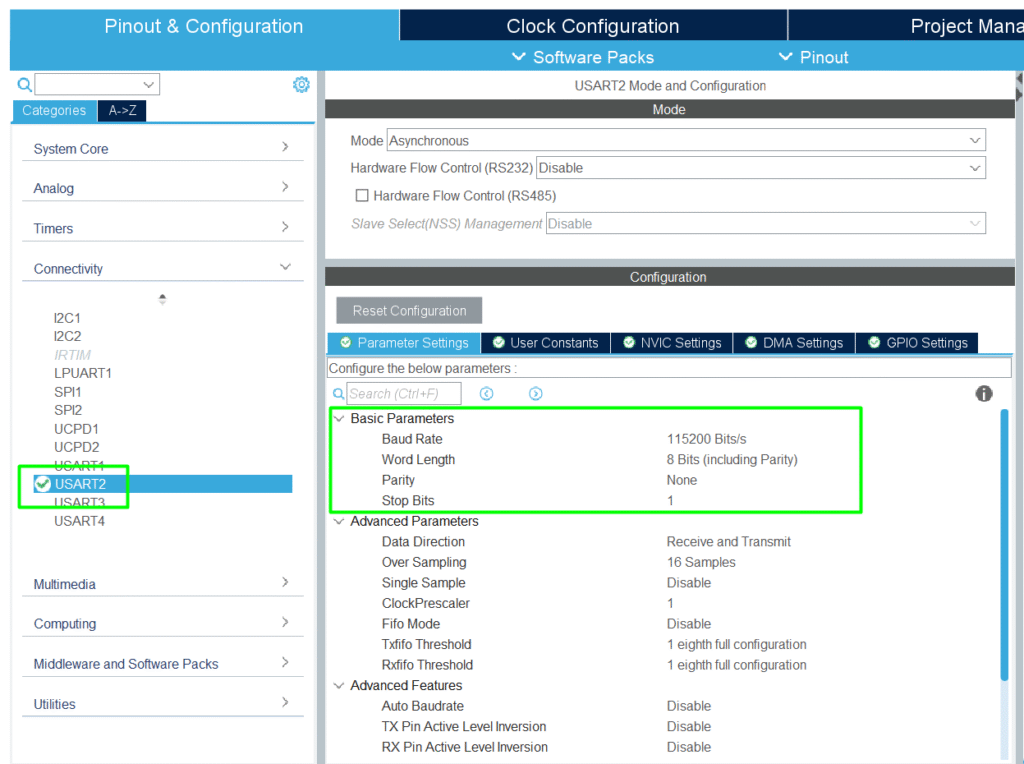1024x764 pixels.
Task: Collapse the Advanced Features section
Action: pos(339,686)
